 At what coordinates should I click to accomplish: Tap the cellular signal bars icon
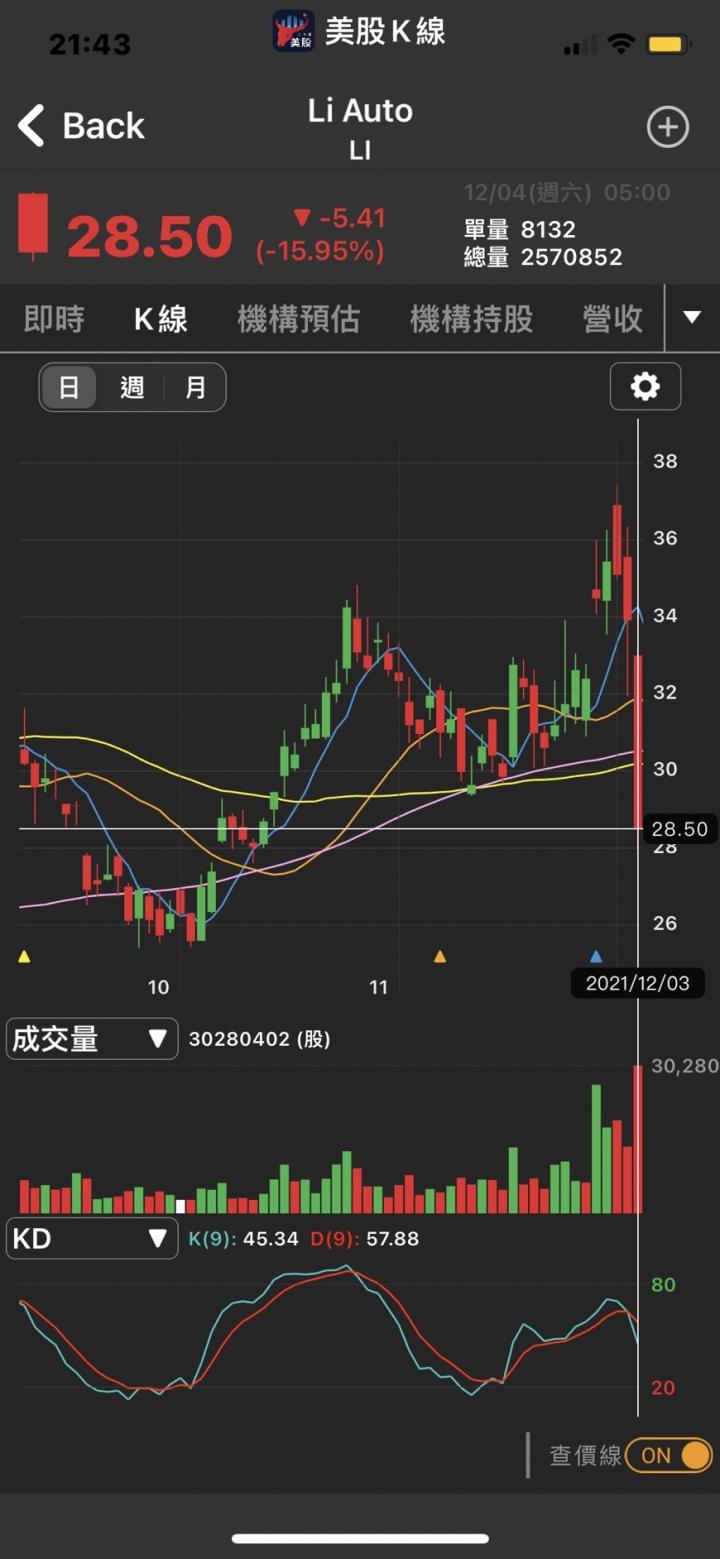point(580,46)
